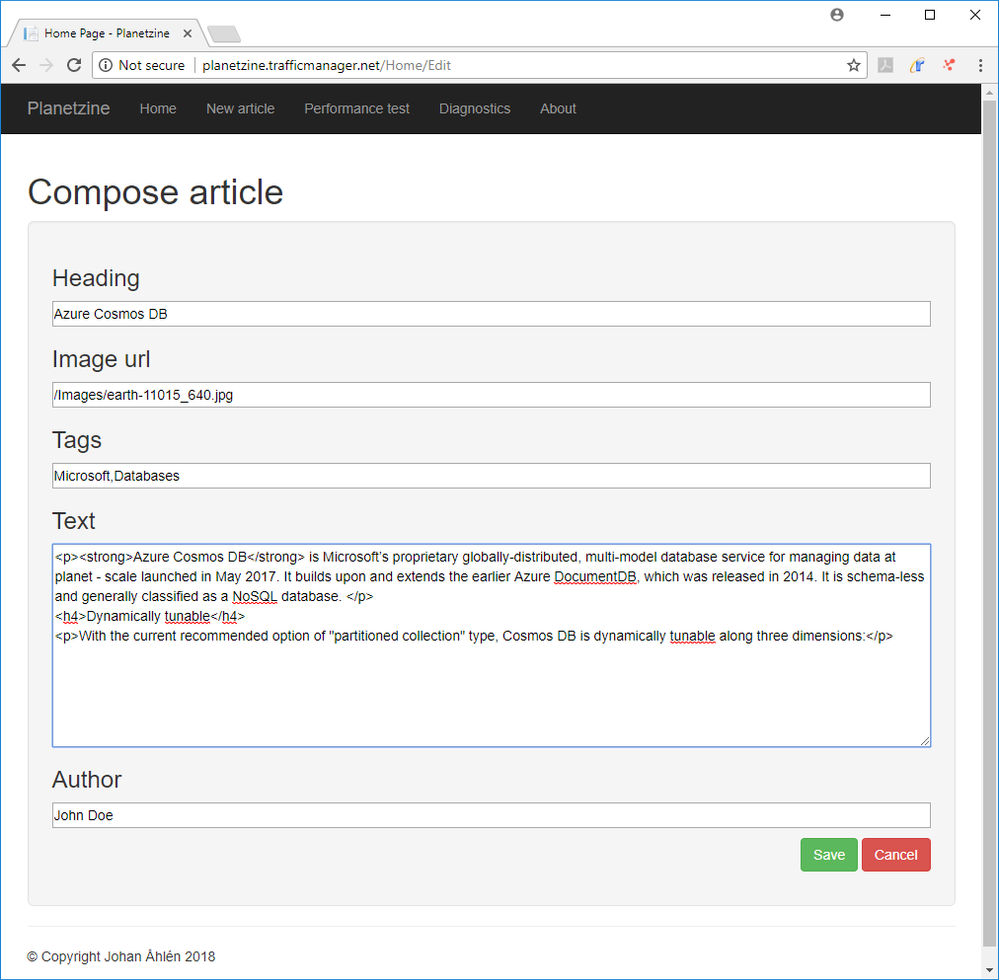View site information via the Not secure icon

pos(106,65)
